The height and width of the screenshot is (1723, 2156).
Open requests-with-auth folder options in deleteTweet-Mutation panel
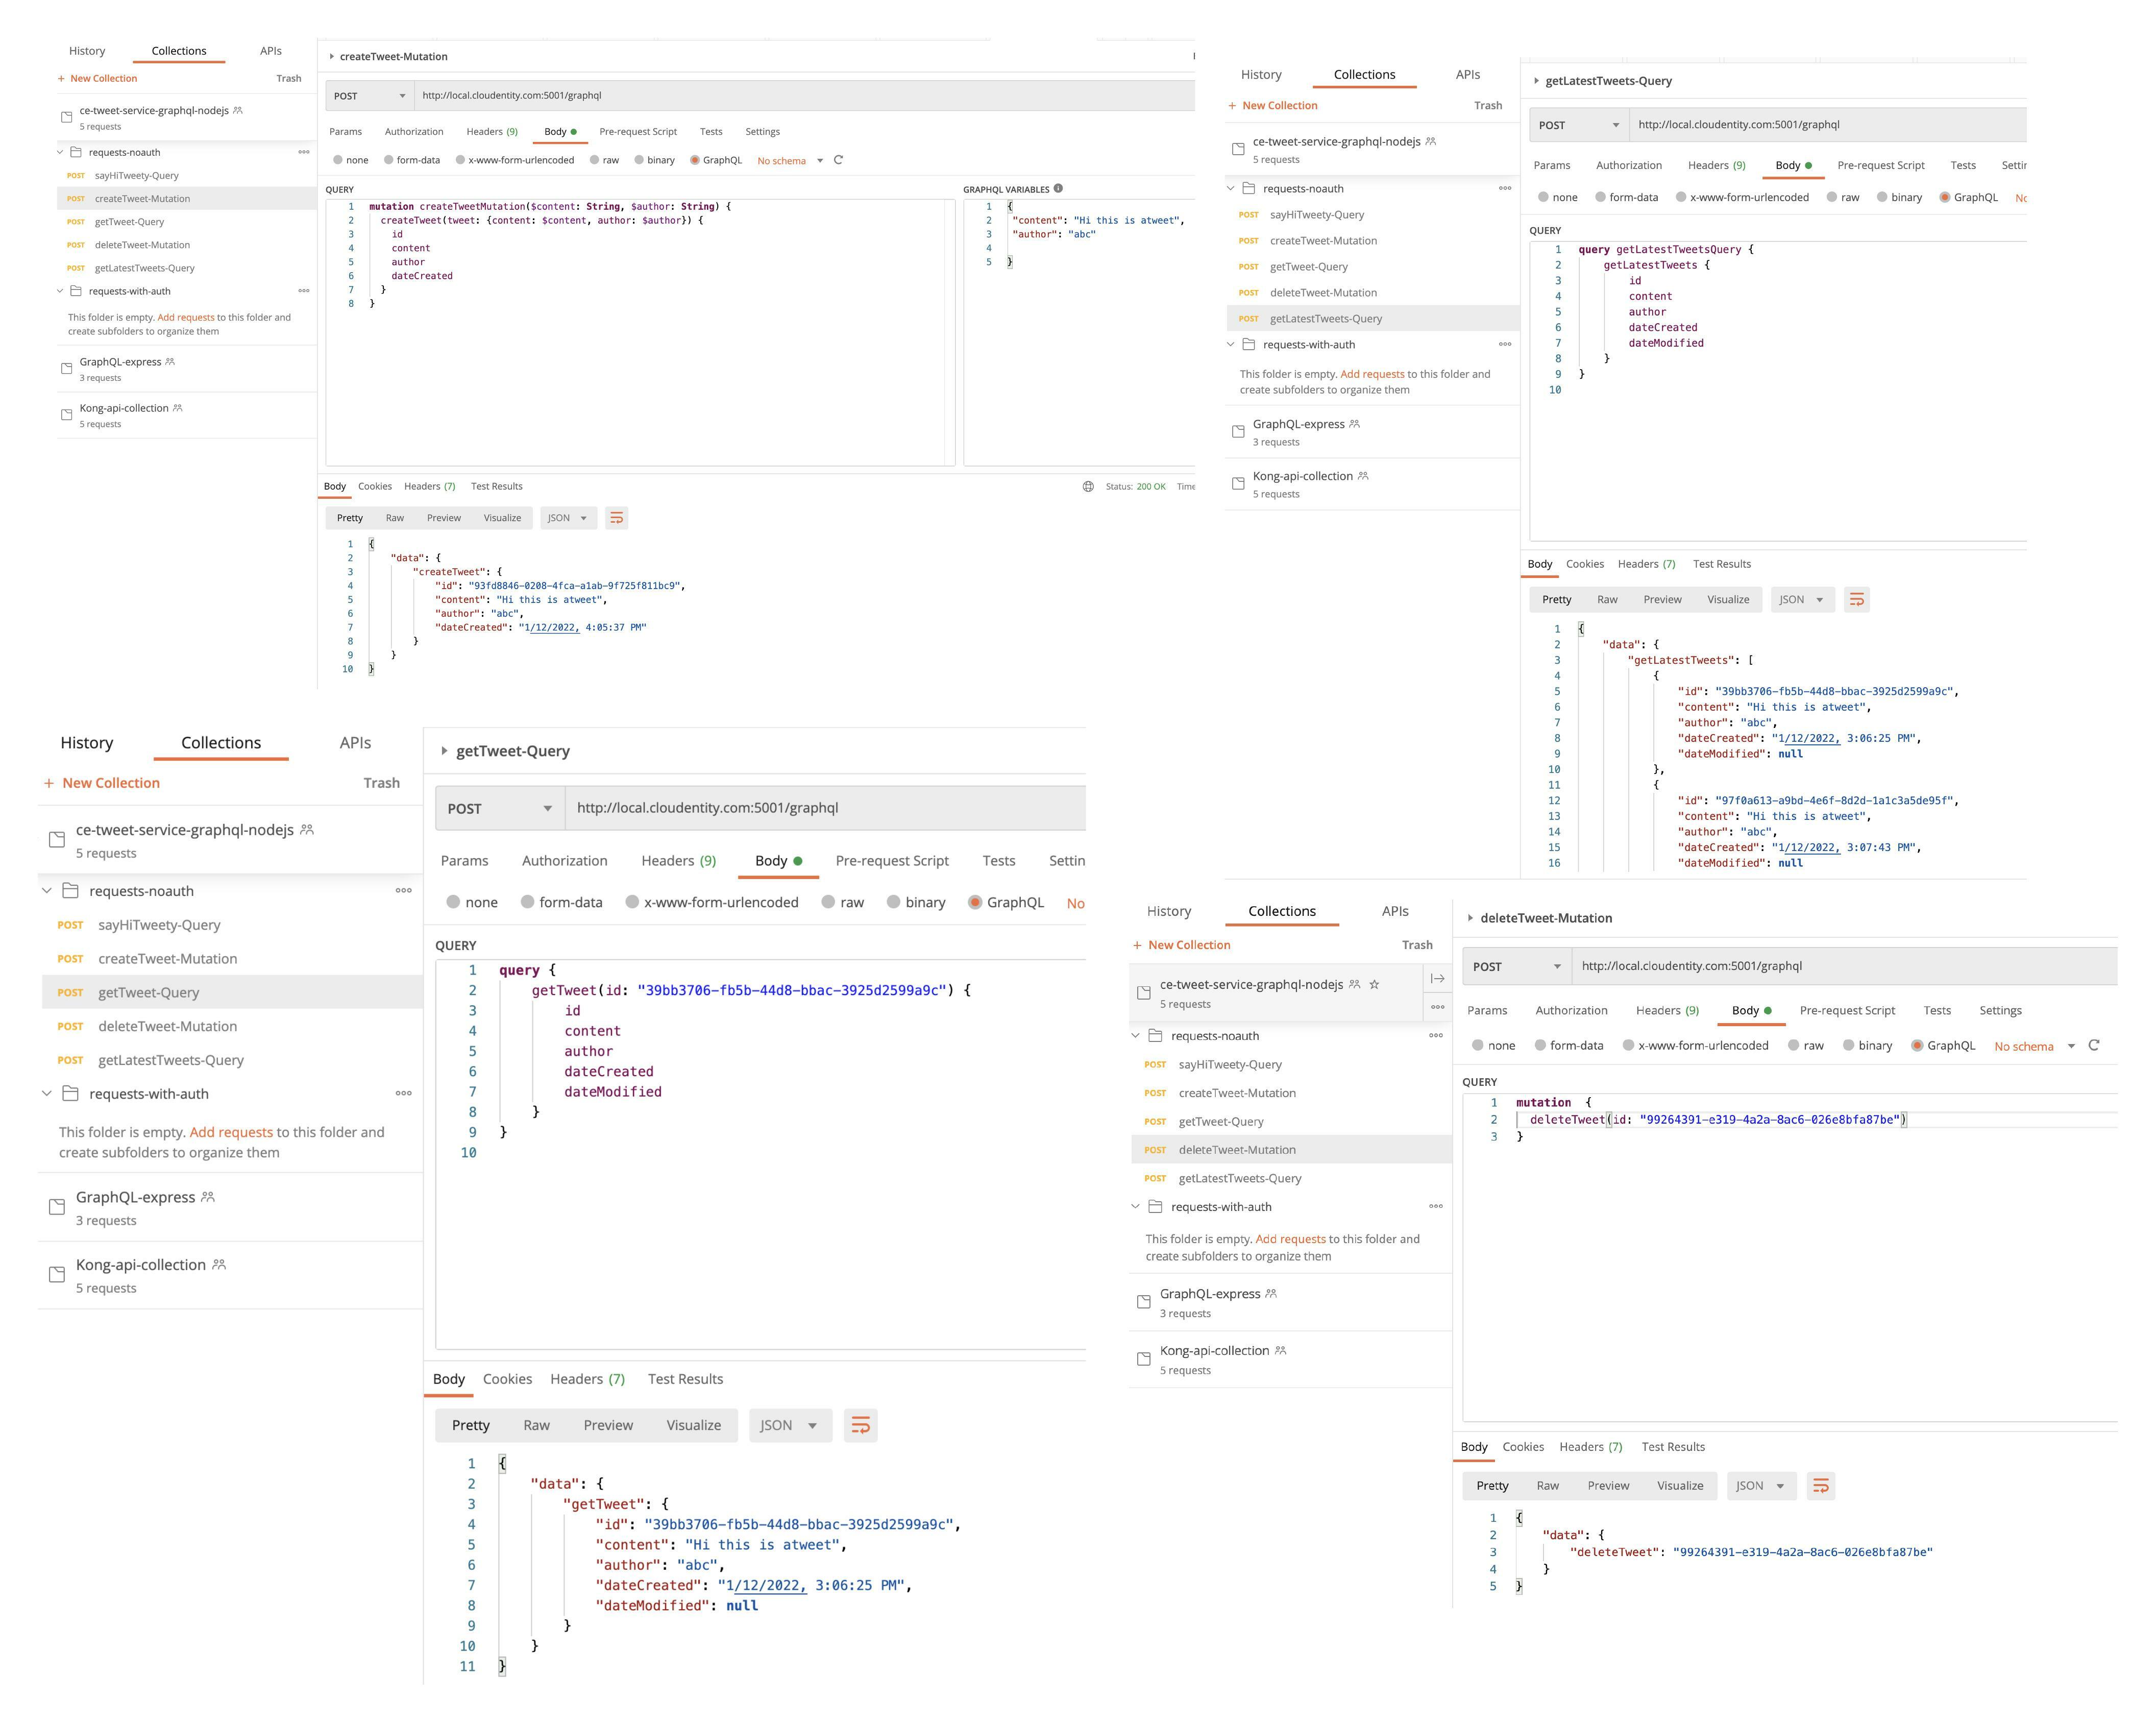pos(1436,1206)
